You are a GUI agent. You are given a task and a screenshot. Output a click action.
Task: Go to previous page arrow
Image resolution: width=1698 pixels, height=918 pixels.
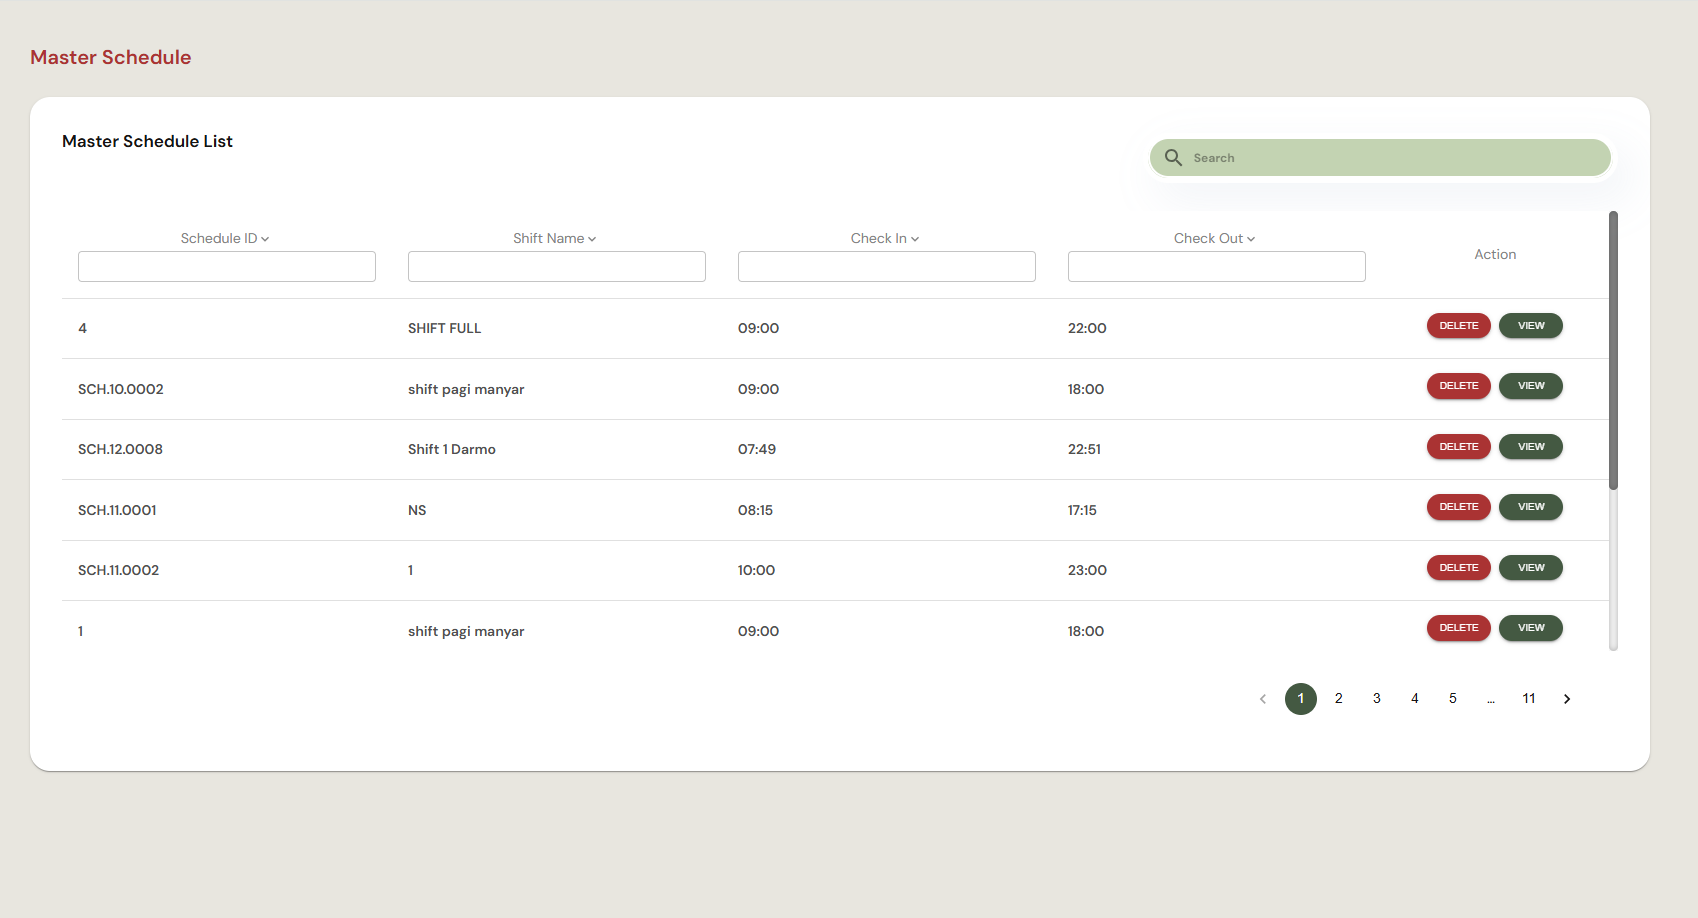pyautogui.click(x=1263, y=699)
